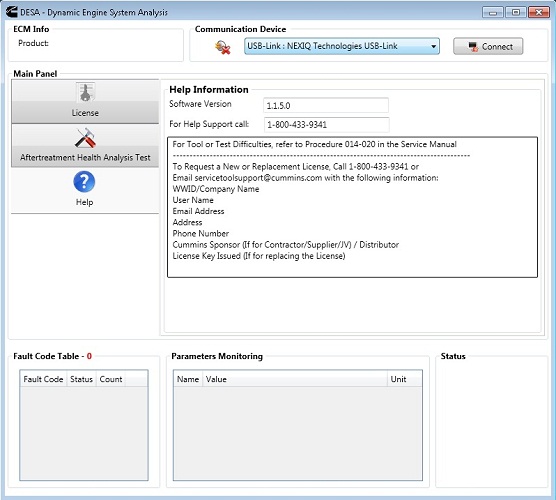Click the Help Support phone number field

tap(327, 125)
